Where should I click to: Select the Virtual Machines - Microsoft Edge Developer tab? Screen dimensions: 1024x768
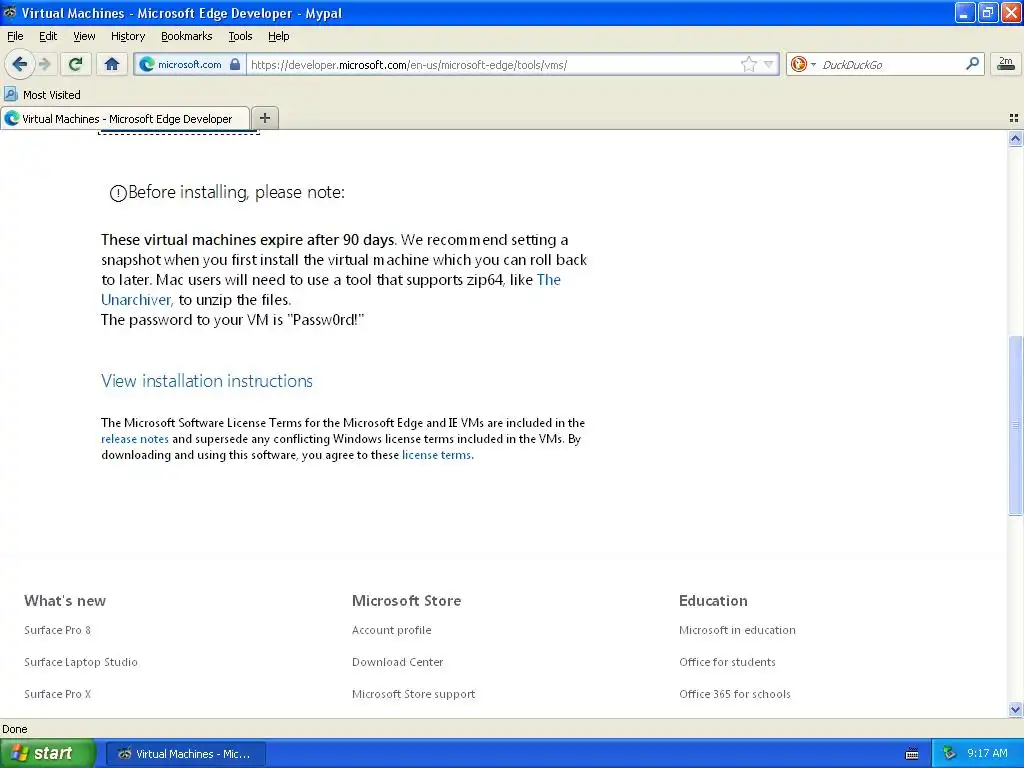(125, 119)
